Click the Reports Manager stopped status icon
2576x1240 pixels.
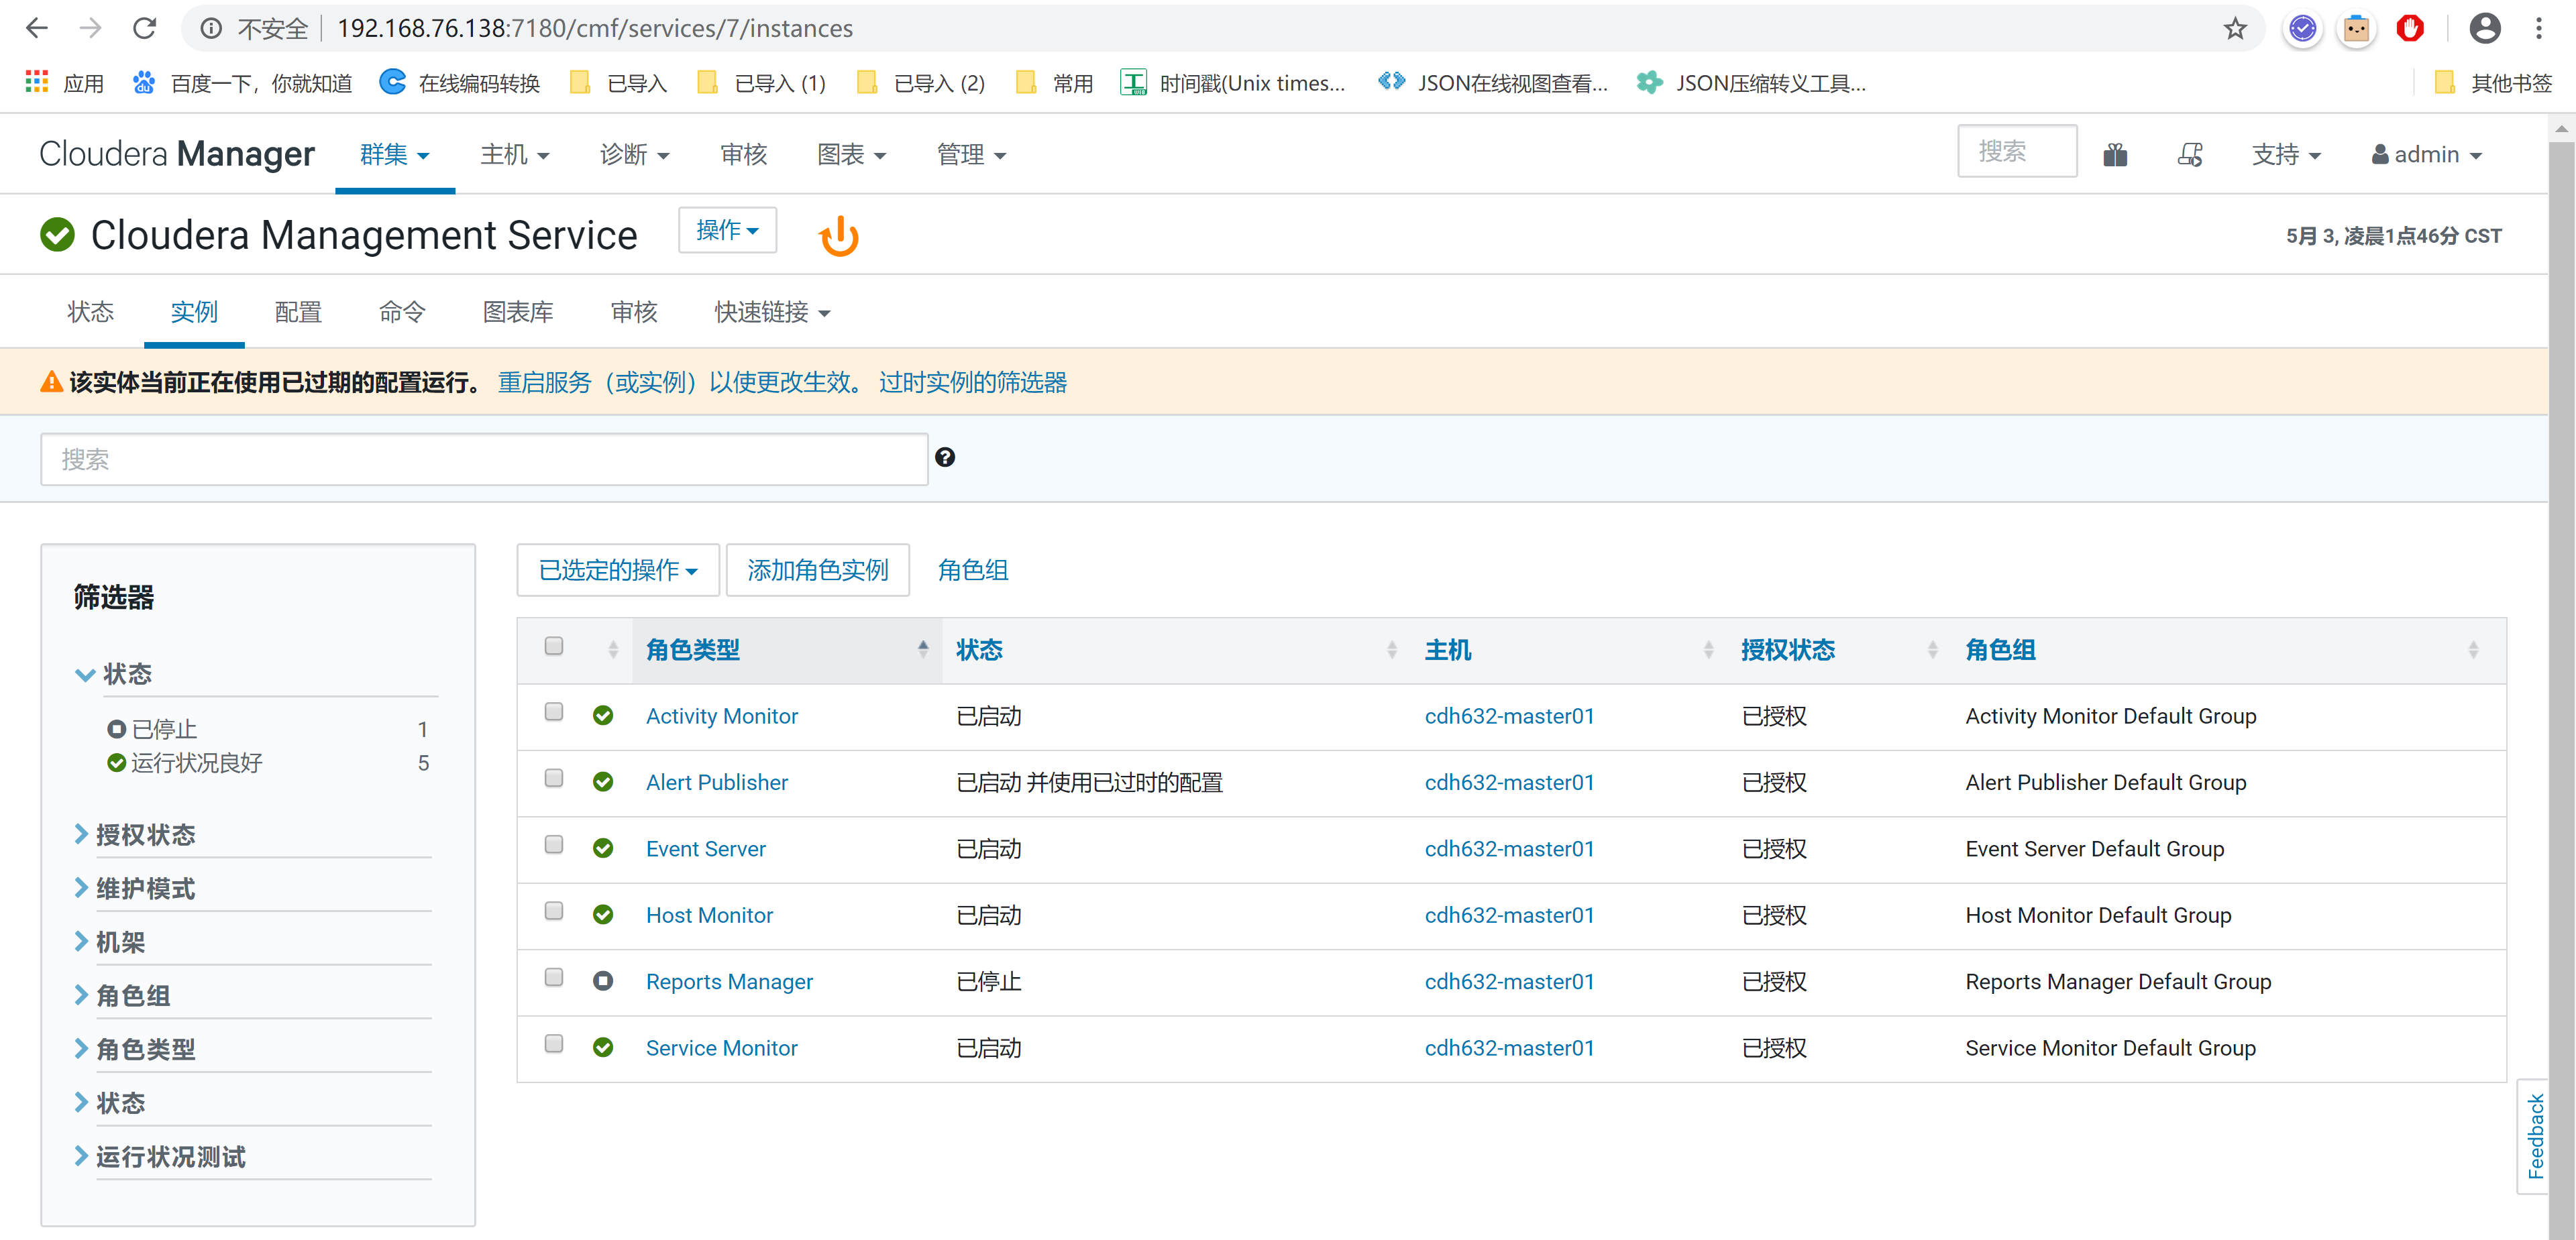pyautogui.click(x=602, y=981)
